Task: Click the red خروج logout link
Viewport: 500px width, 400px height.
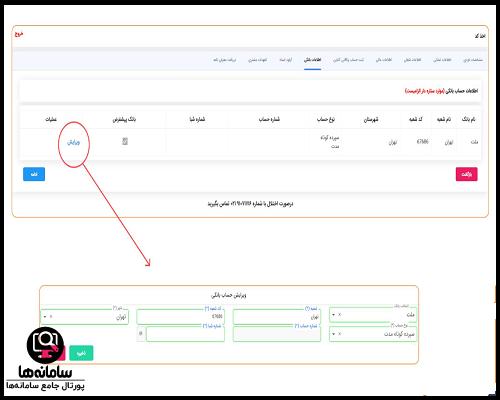Action: coord(19,34)
